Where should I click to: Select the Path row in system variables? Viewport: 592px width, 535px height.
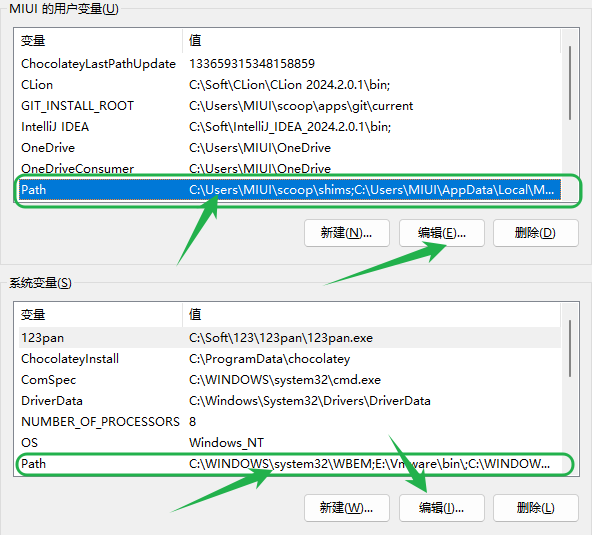(x=290, y=464)
